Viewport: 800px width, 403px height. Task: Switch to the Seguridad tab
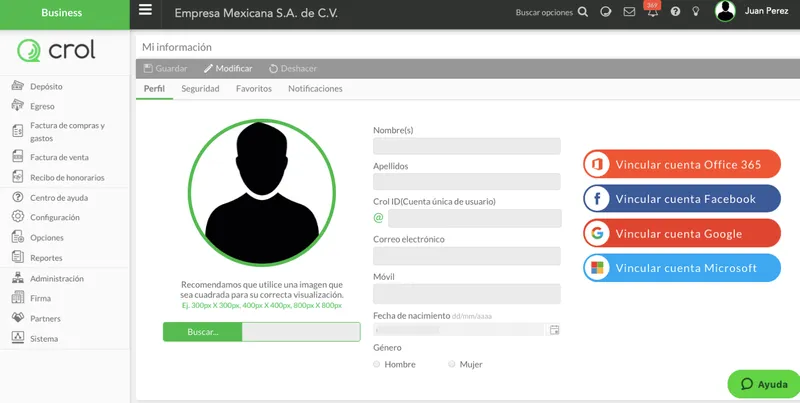point(200,89)
